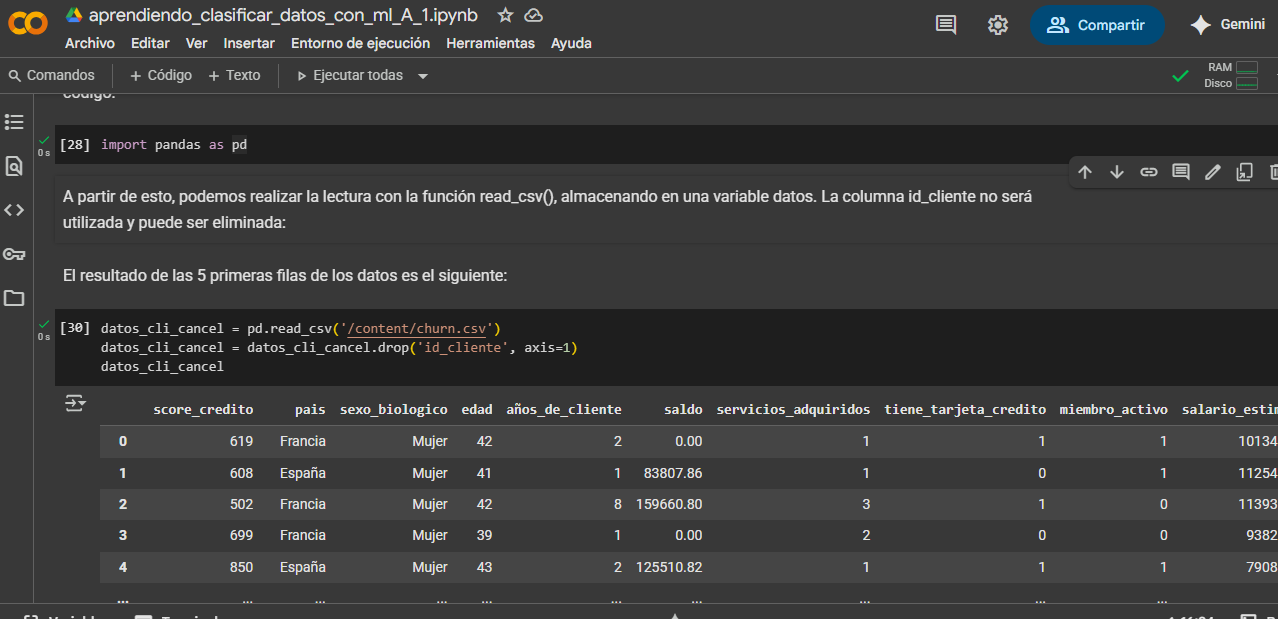The width and height of the screenshot is (1278, 619).
Task: Click the saldo value 159660.80
Action: point(669,504)
